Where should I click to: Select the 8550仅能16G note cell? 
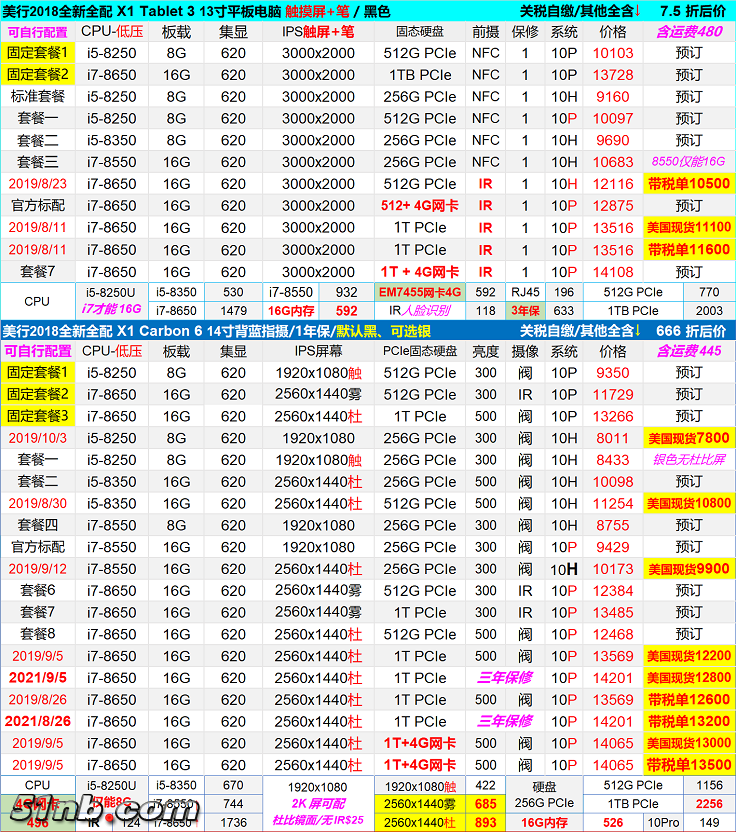(688, 162)
